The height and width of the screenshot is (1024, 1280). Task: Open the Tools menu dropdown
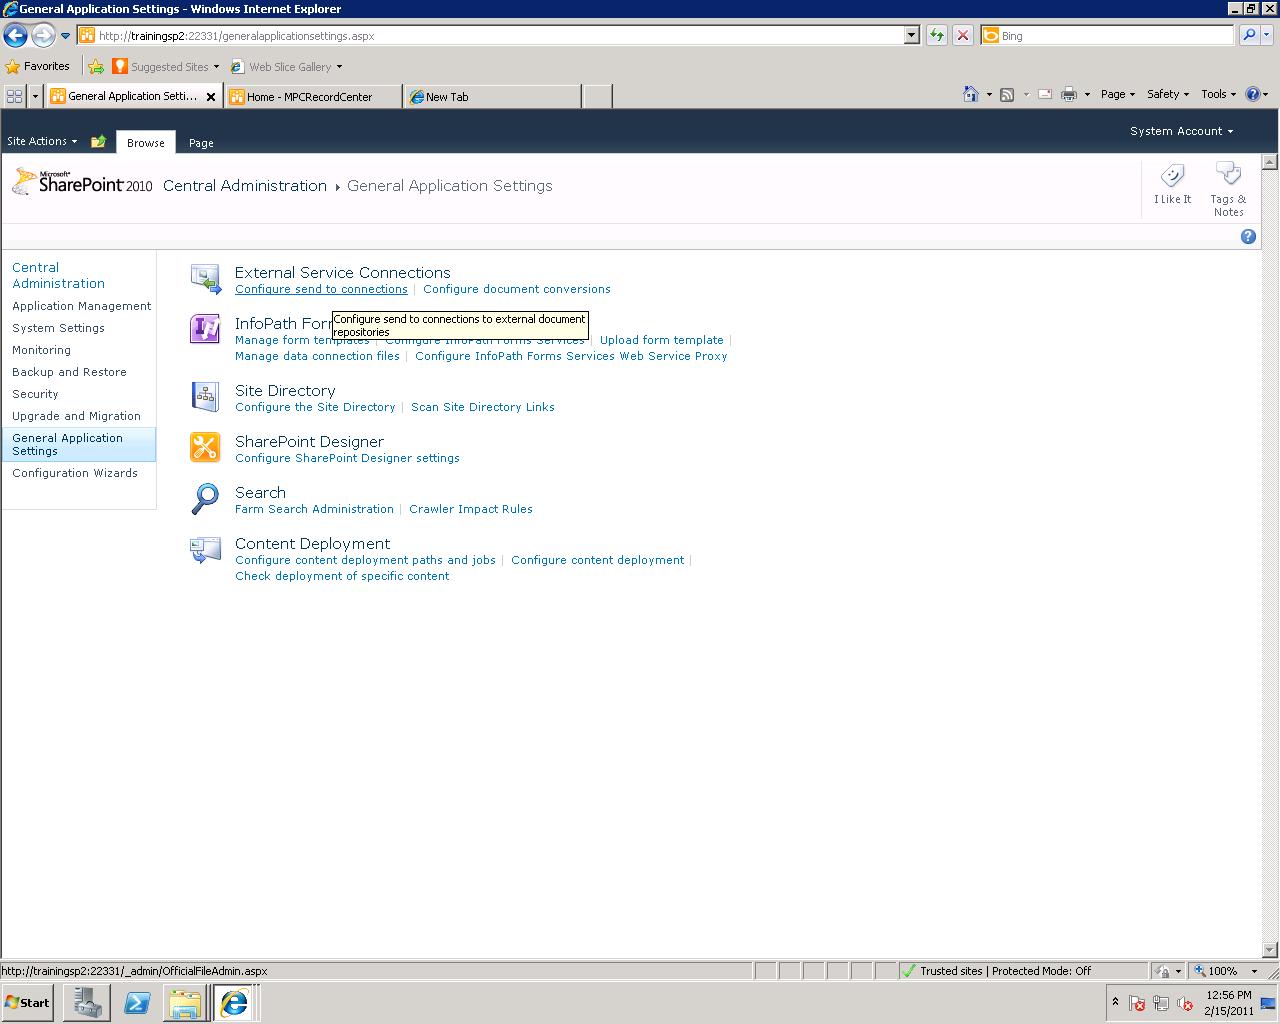click(x=1218, y=94)
